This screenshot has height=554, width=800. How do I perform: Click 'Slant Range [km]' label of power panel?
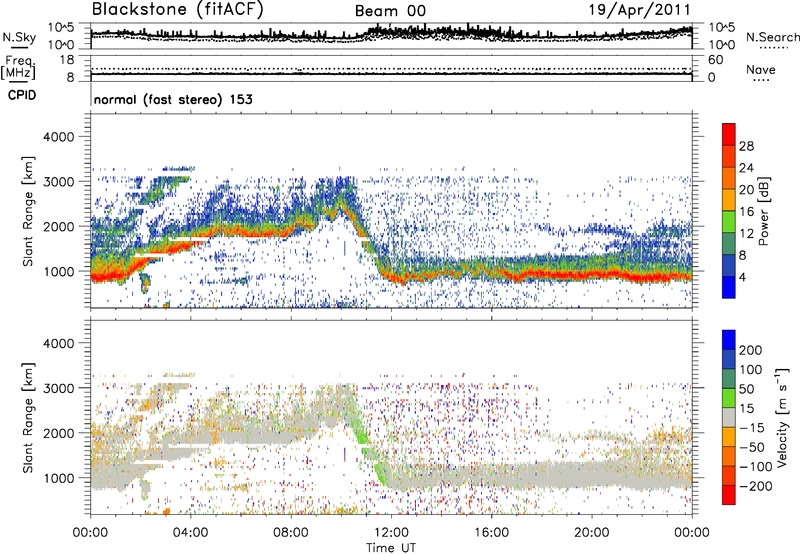tap(28, 211)
